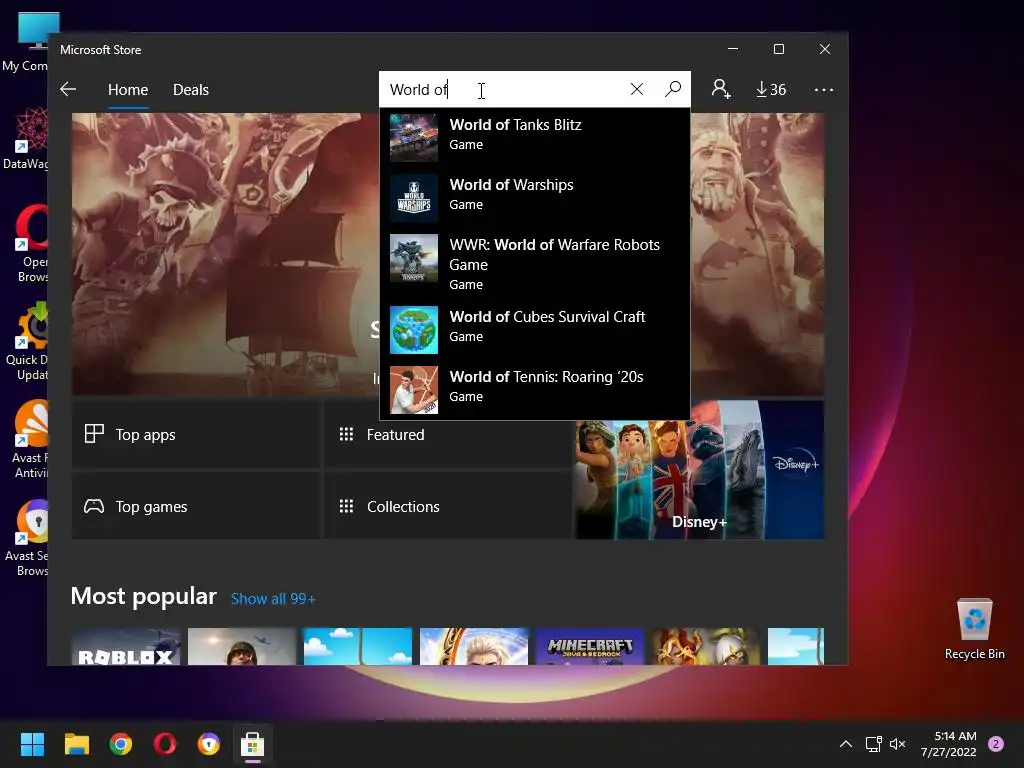Open notifications badge showing 2
Viewport: 1024px width, 768px height.
point(996,744)
